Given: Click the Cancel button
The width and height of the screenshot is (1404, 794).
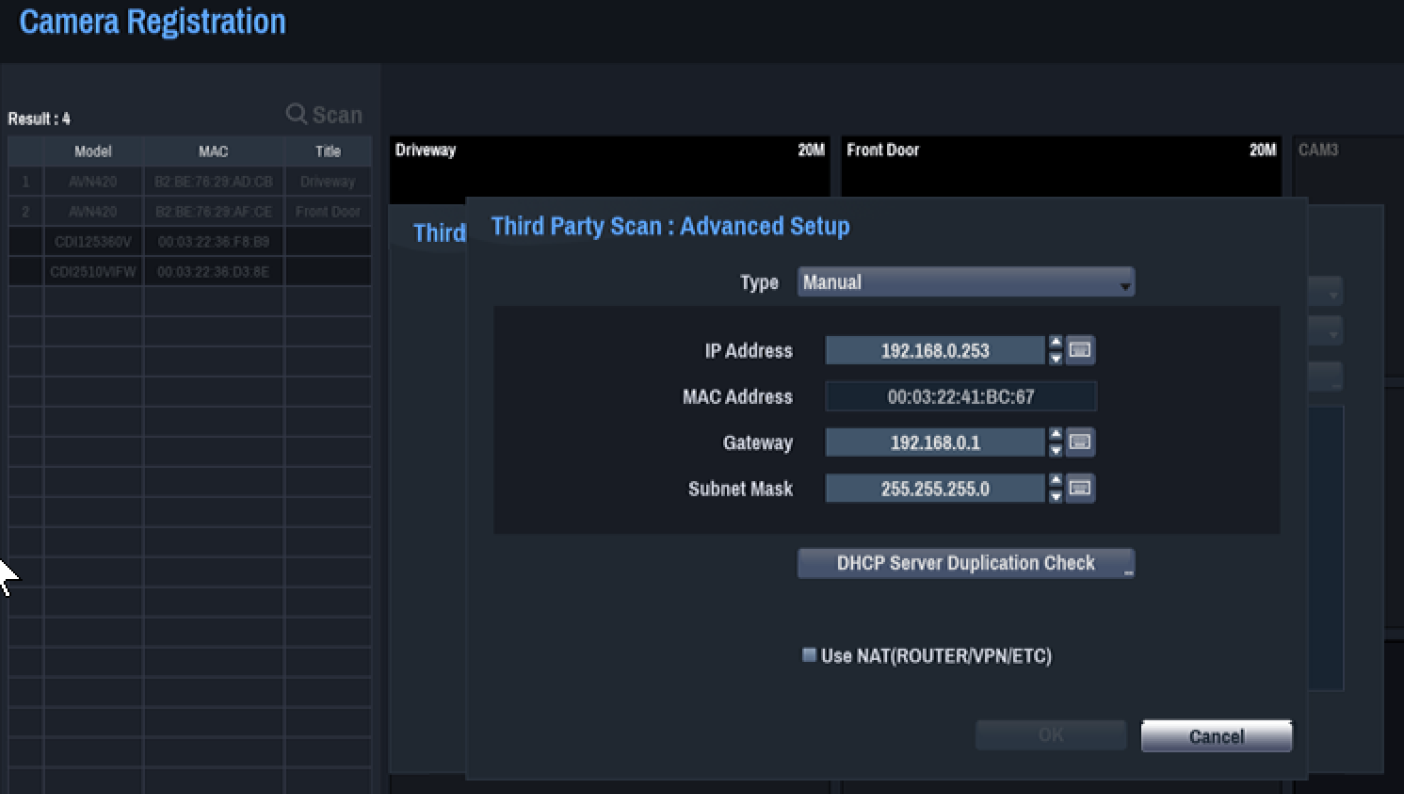Looking at the screenshot, I should 1216,736.
